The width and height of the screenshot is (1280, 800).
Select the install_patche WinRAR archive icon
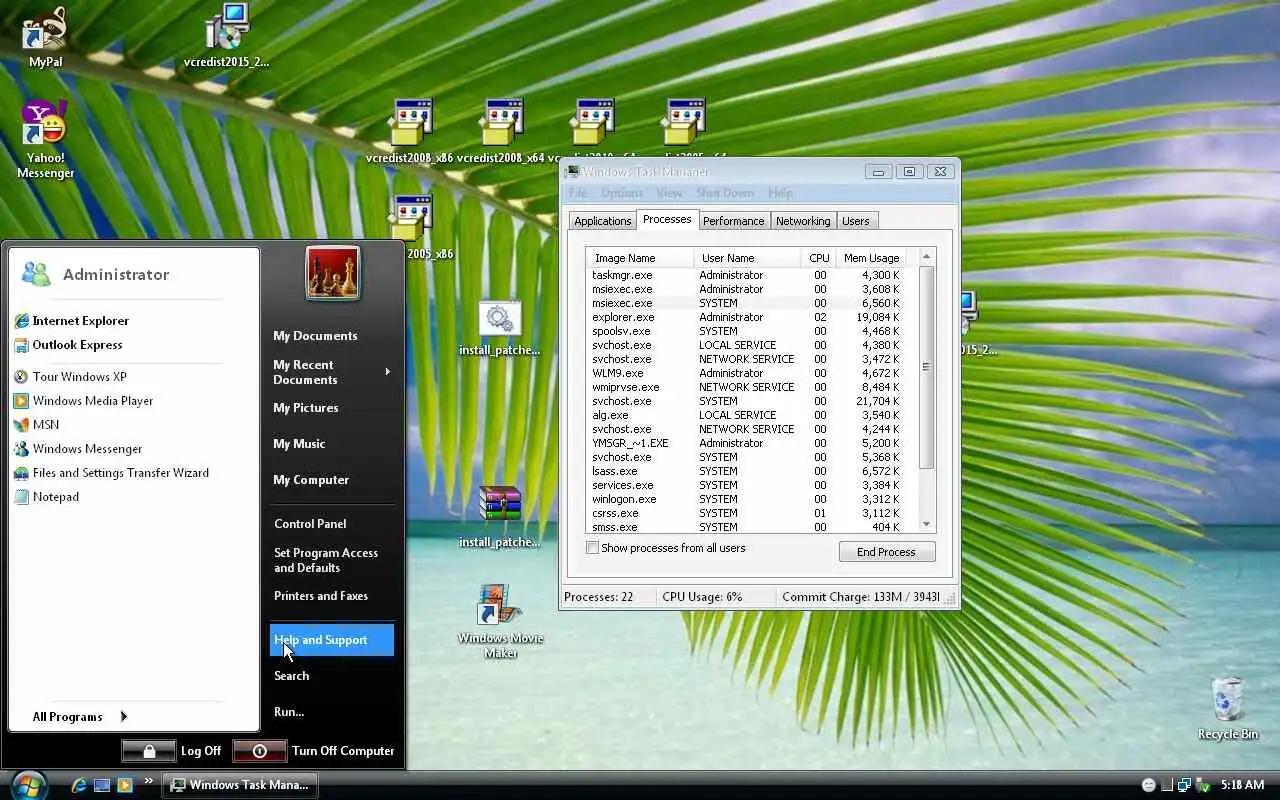click(499, 517)
